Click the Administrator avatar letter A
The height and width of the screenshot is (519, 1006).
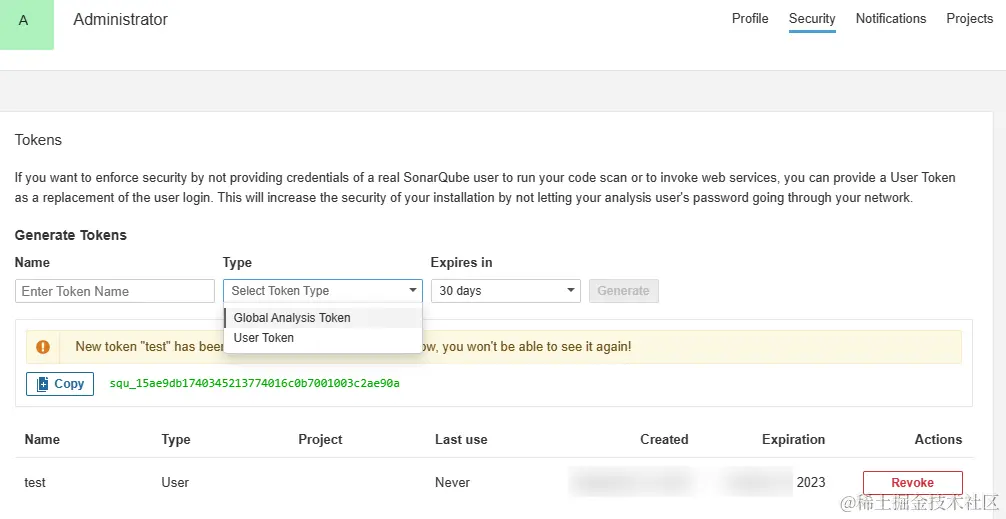click(25, 21)
